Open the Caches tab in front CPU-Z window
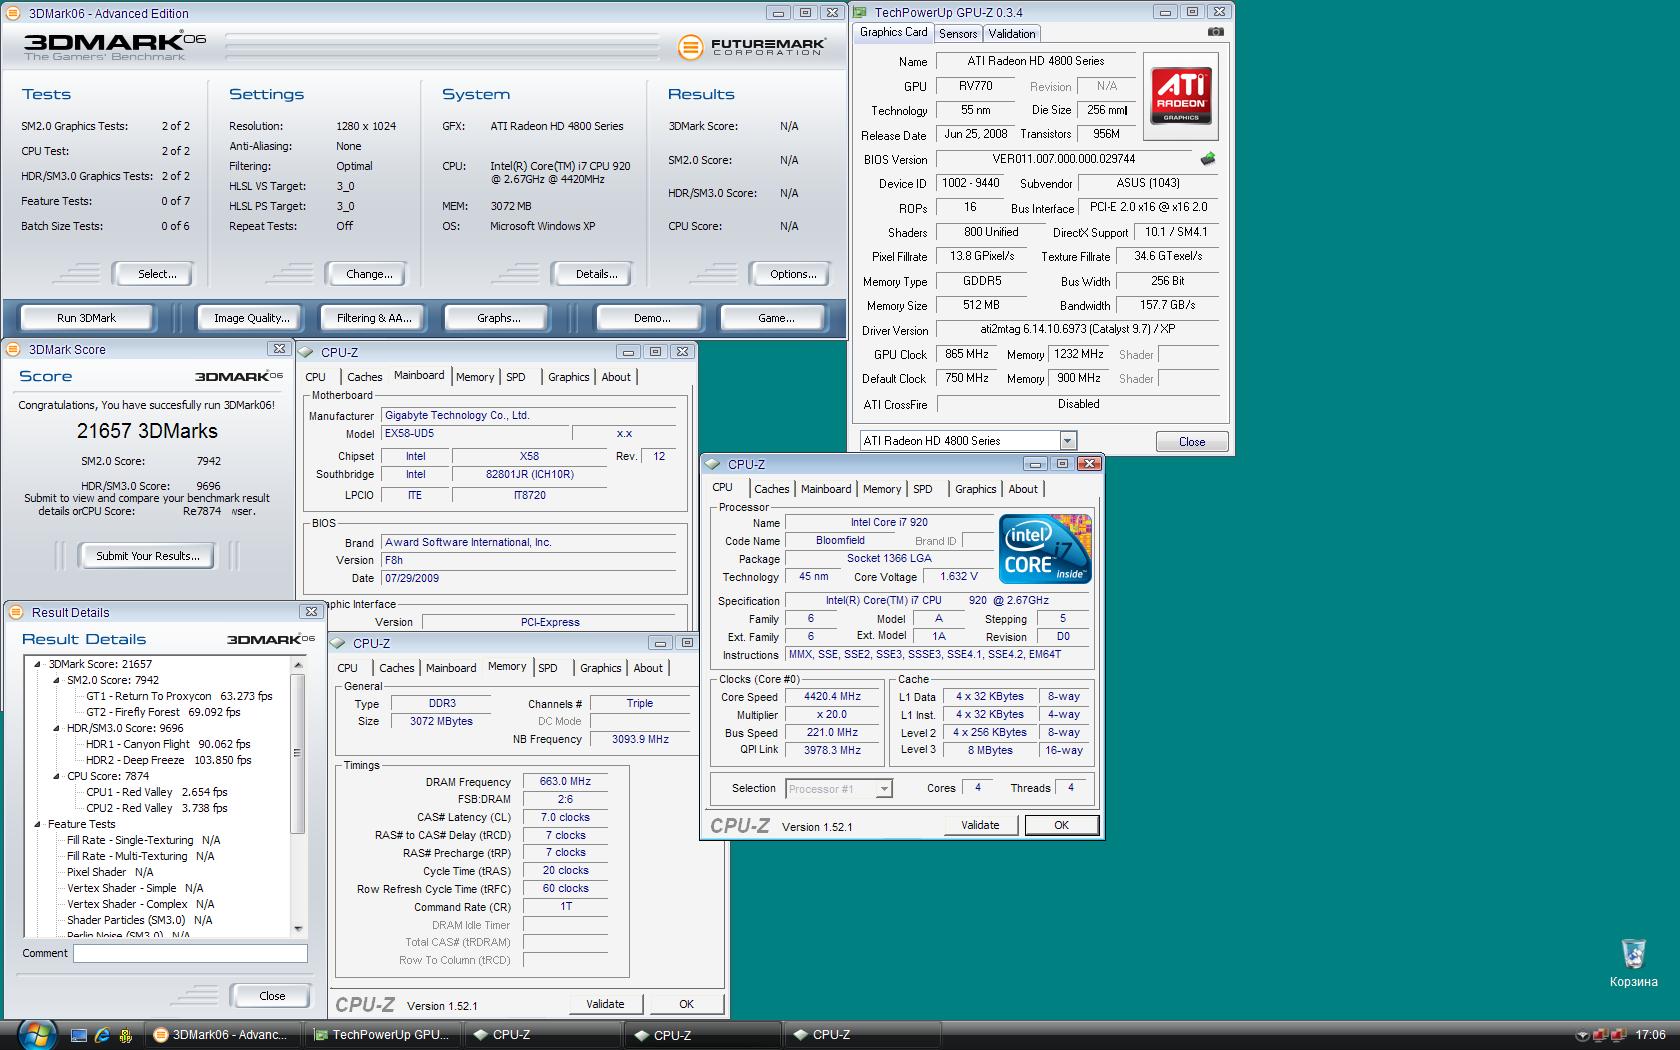The image size is (1680, 1050). [771, 489]
